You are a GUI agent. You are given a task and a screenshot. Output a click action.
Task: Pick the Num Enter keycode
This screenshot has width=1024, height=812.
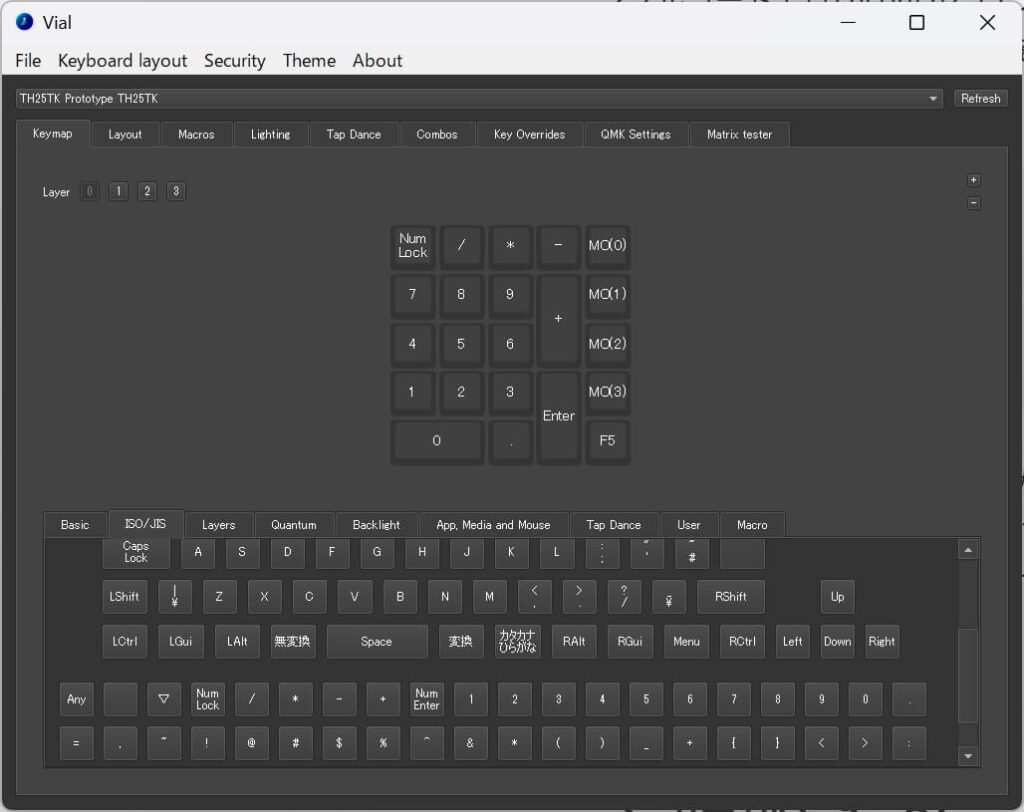coord(426,700)
